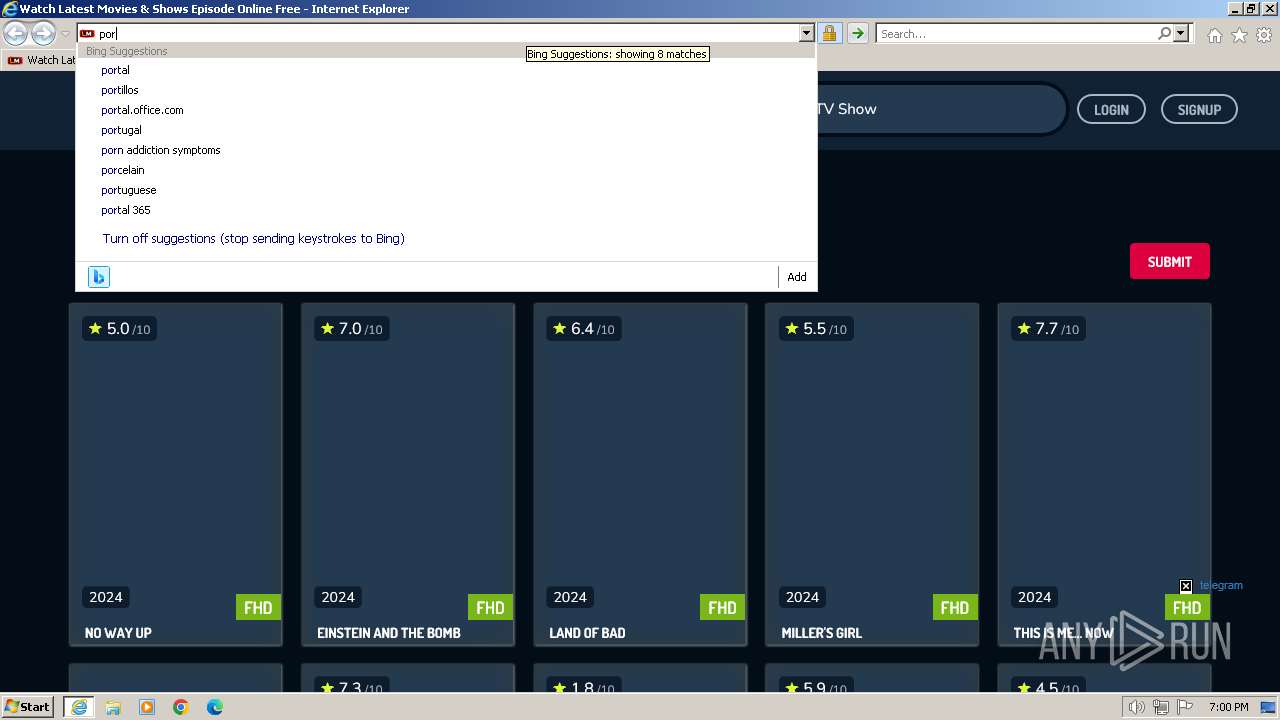
Task: Open File Explorer taskbar icon
Action: tap(113, 707)
